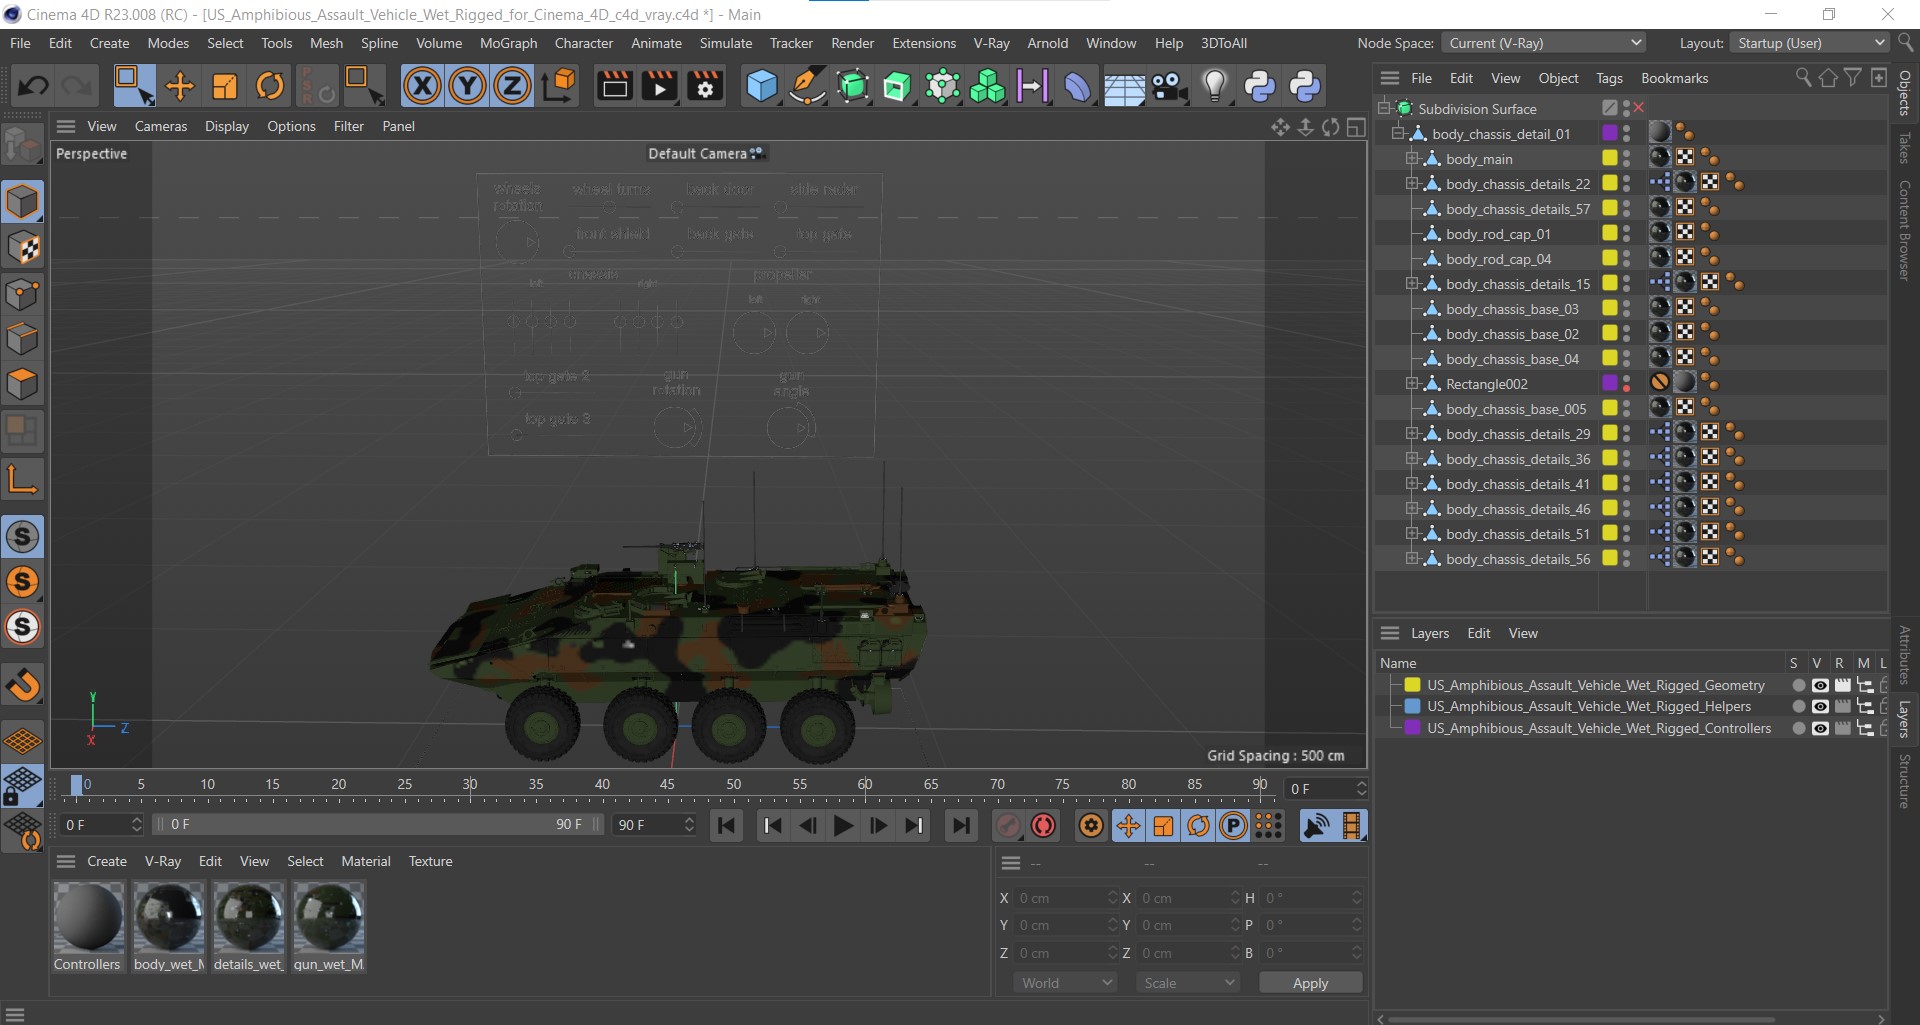Select the body_wet material thumbnail
1920x1025 pixels.
[169, 917]
